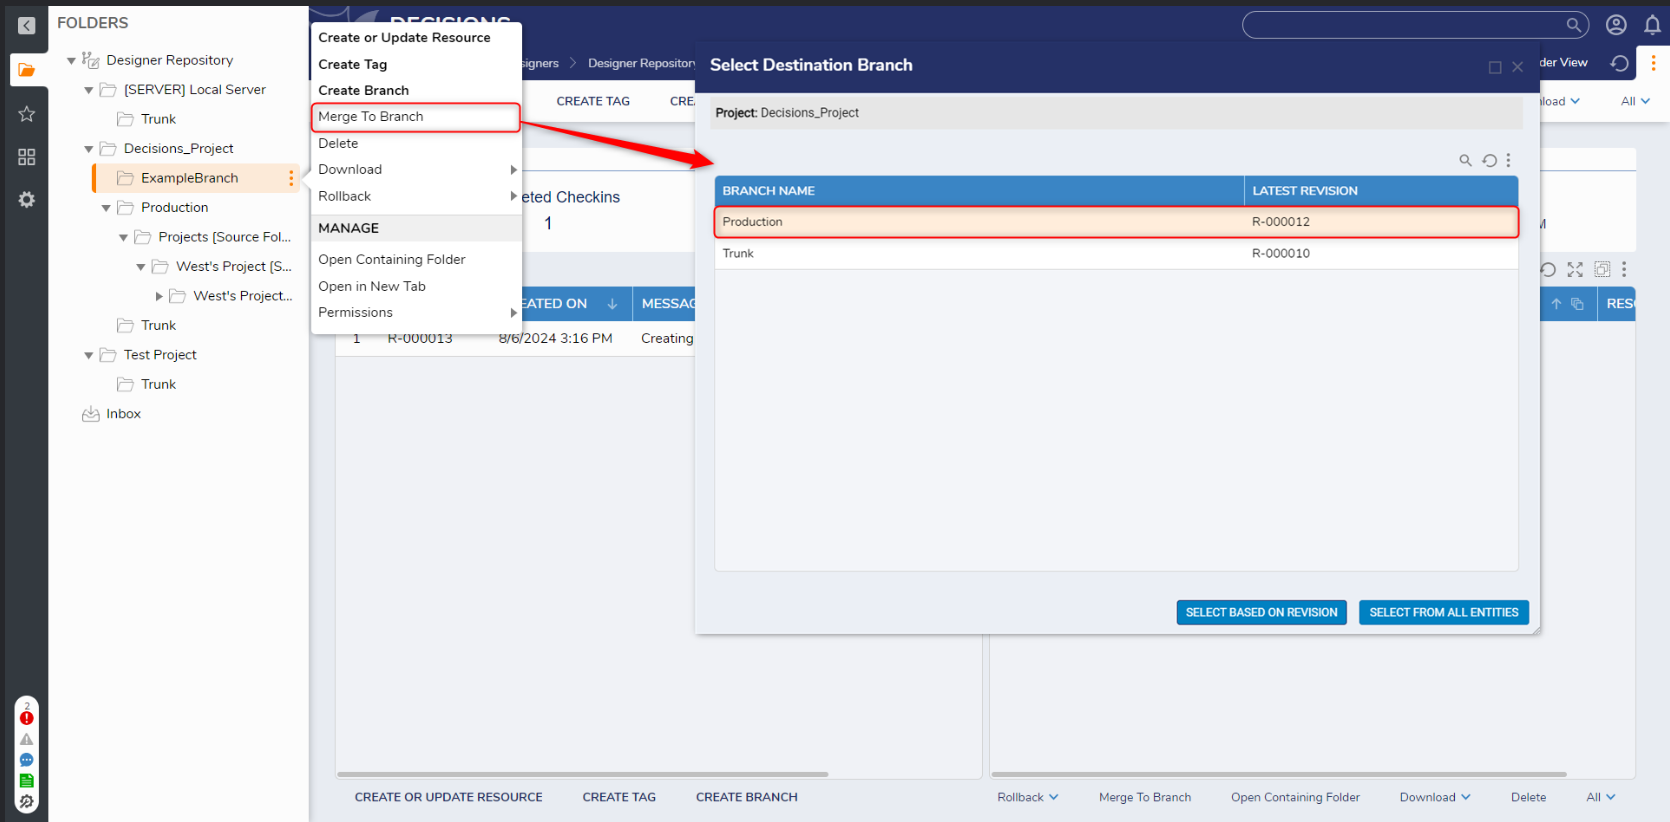
Task: Click the folders icon in left sidebar
Action: click(26, 70)
